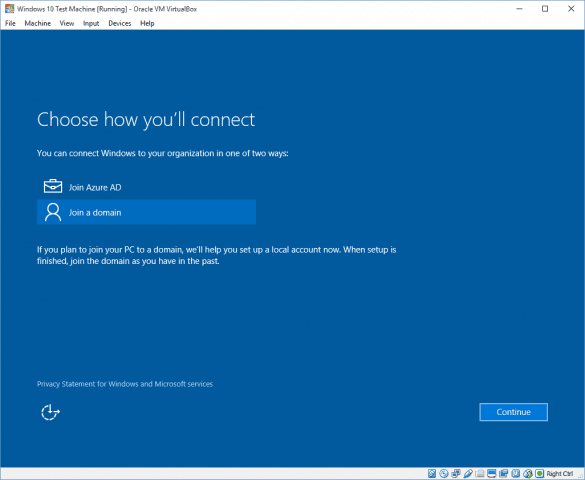Viewport: 585px width, 480px height.
Task: Open the Devices menu
Action: [x=120, y=23]
